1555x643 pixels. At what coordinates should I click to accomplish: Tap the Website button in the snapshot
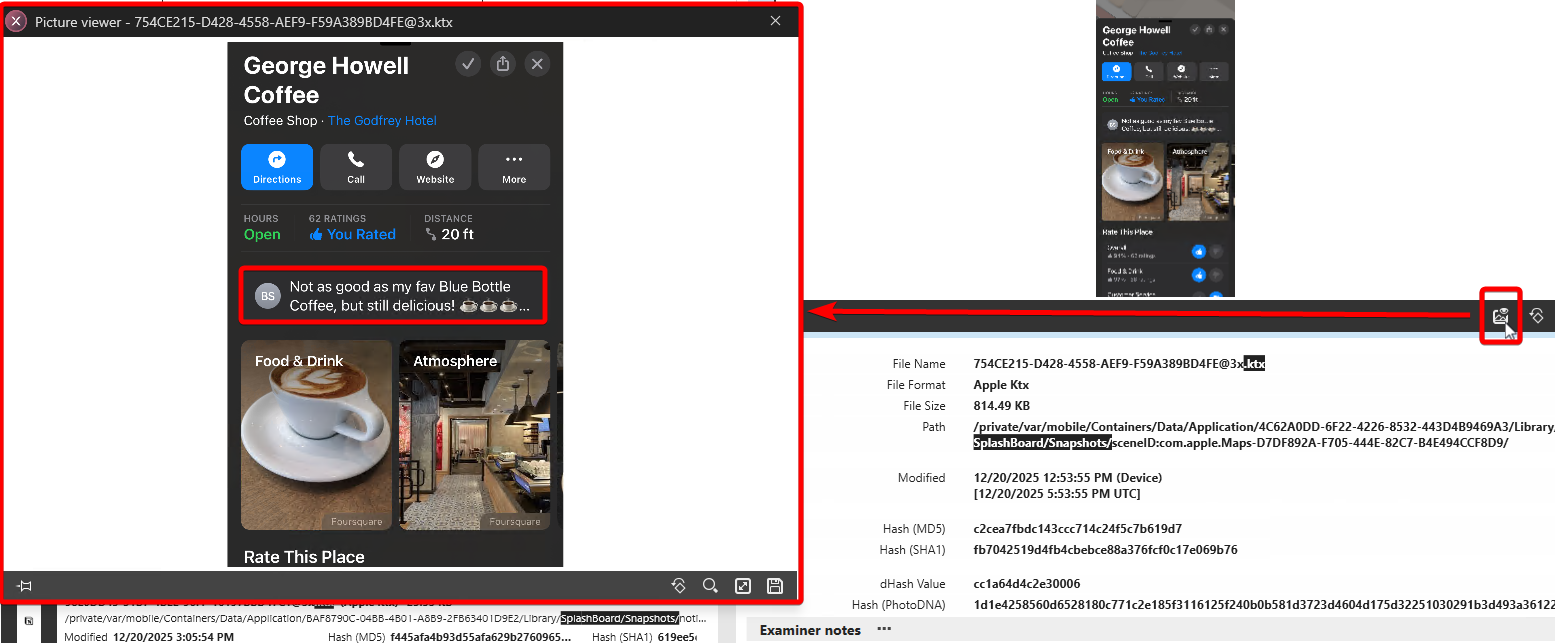pos(435,167)
